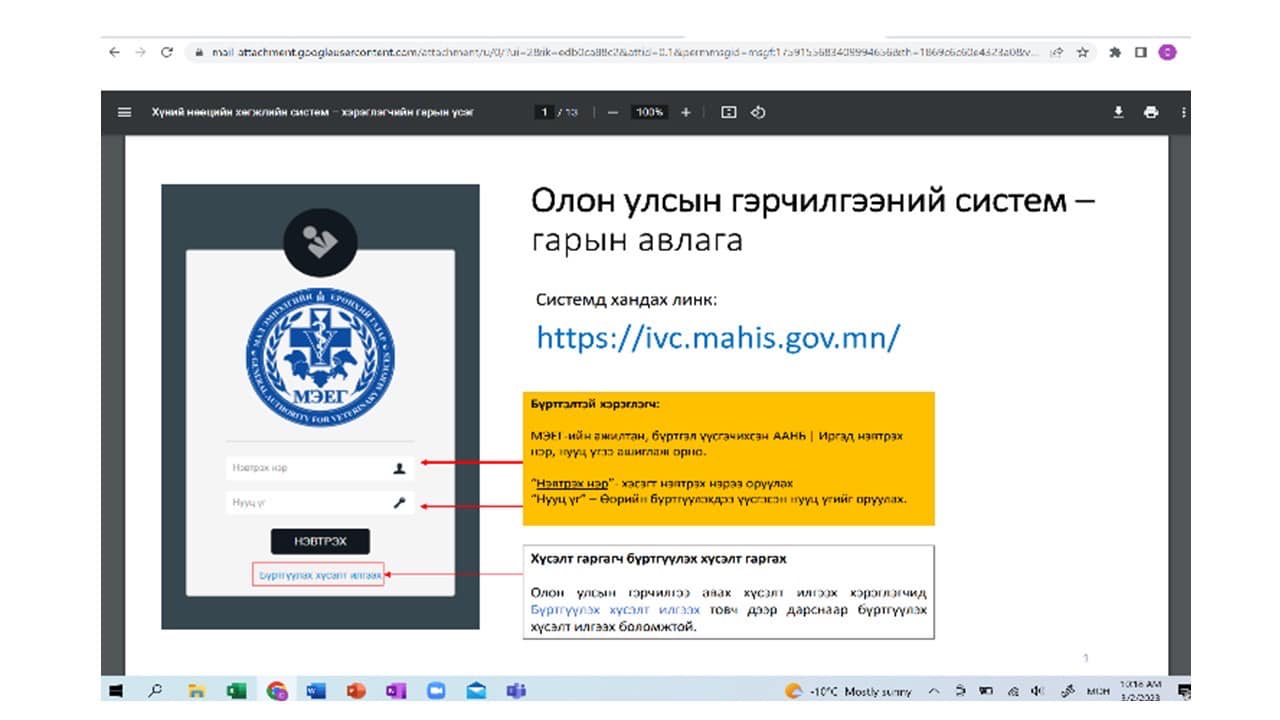Click the 'Системд хандах линк:' label
1280x720 pixels.
[626, 299]
